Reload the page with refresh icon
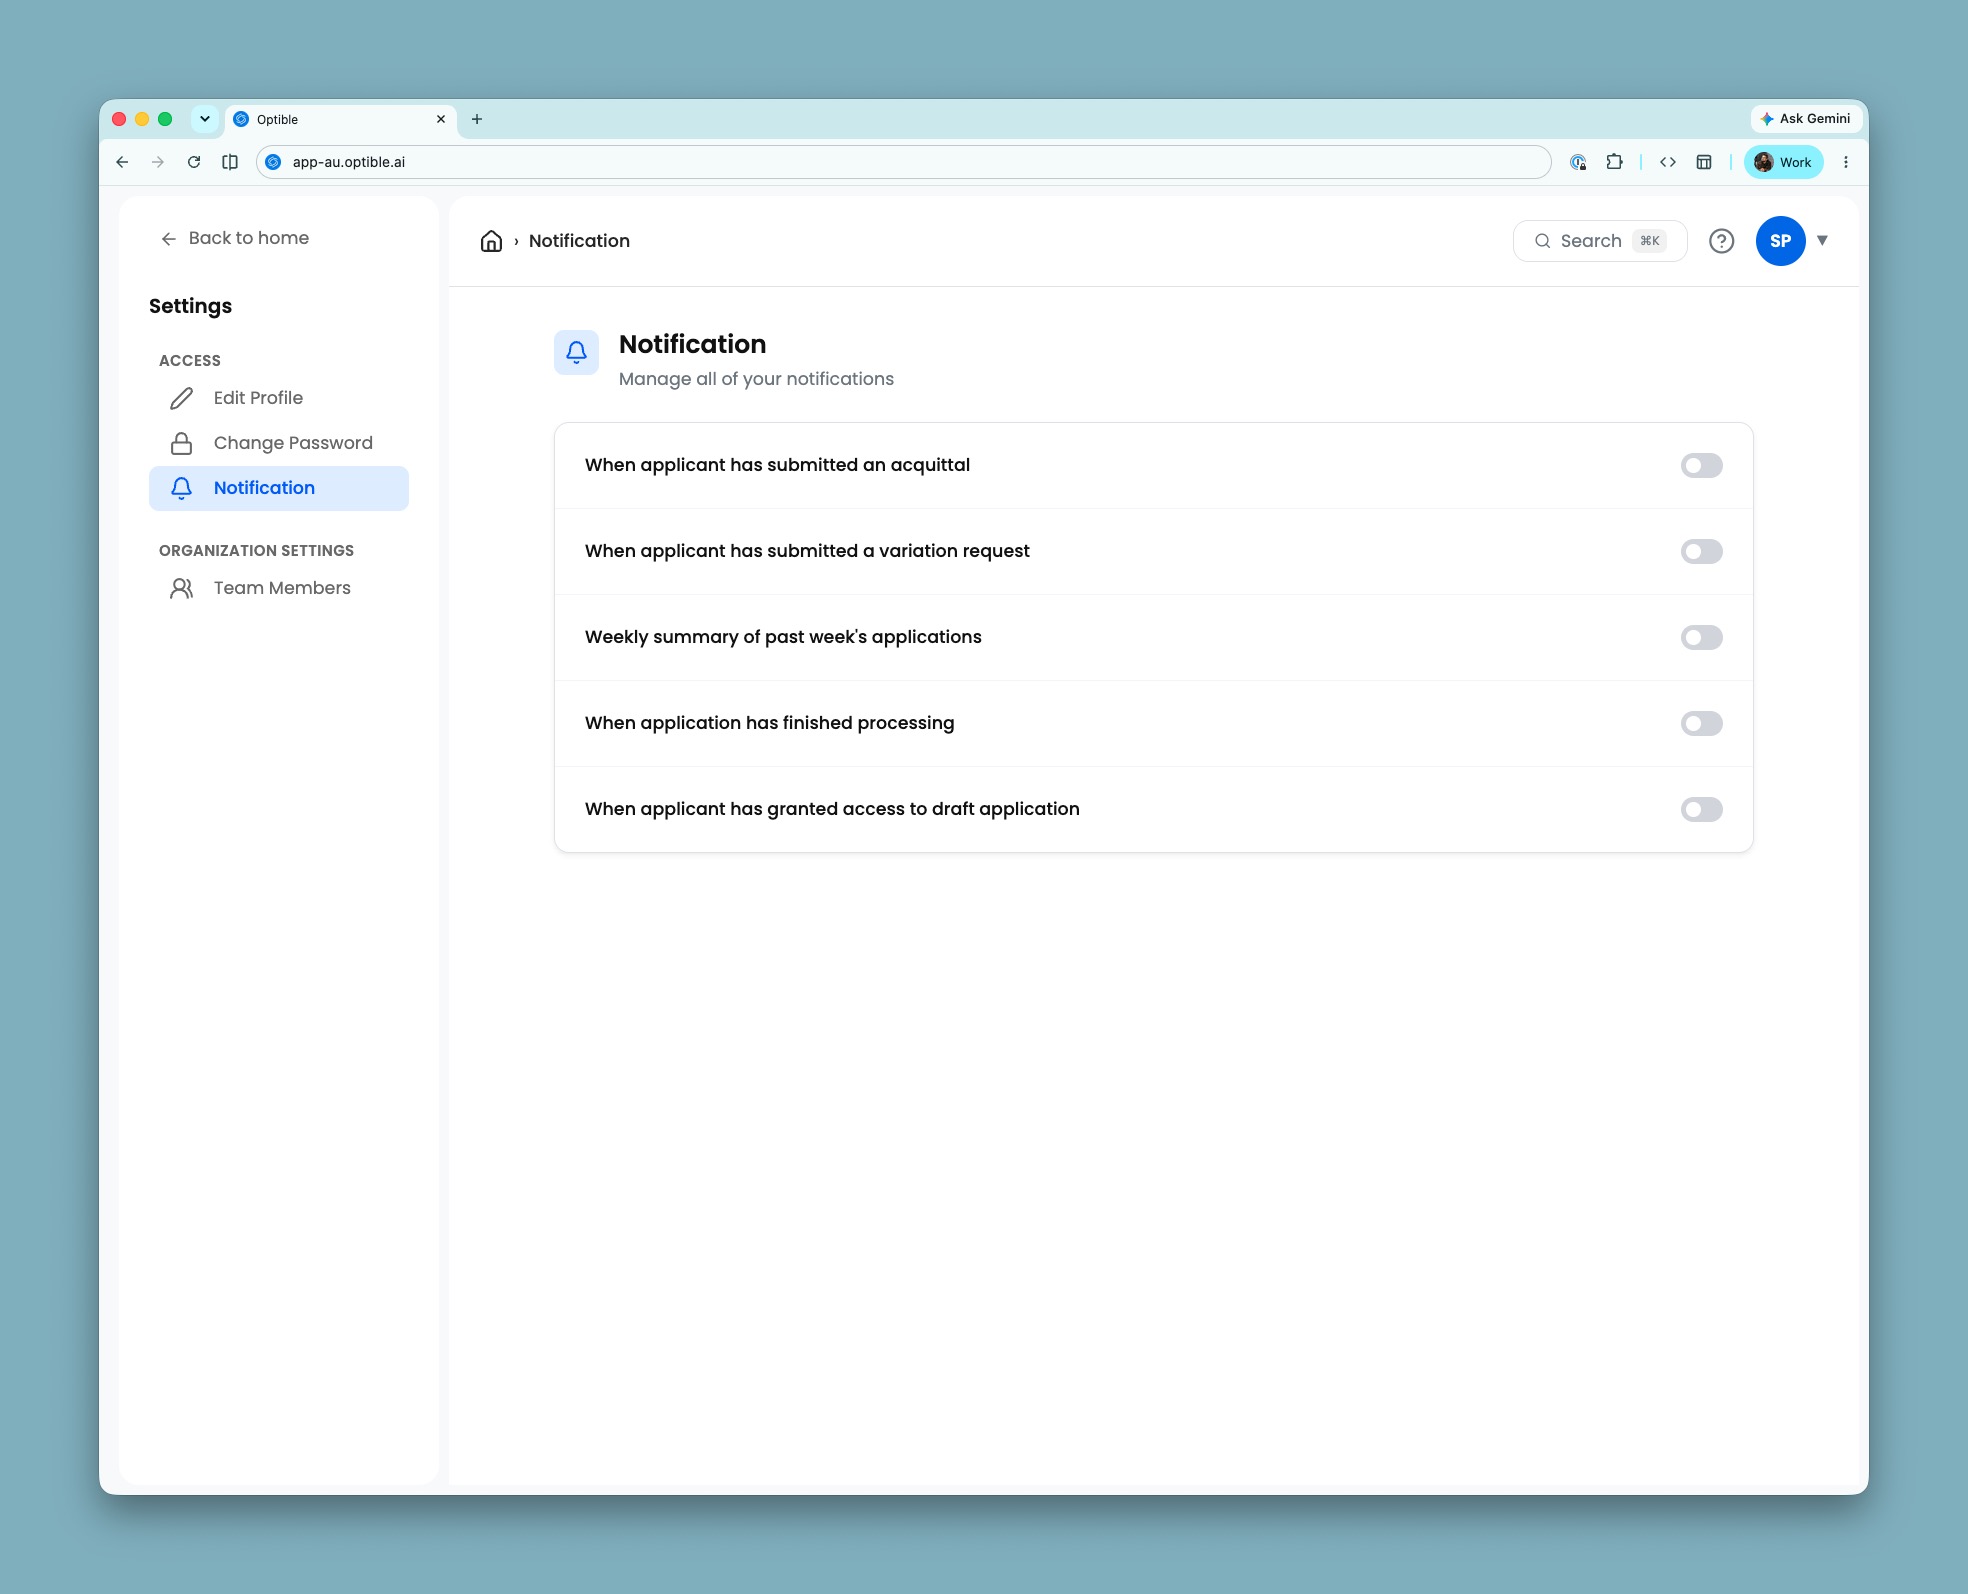 coord(194,162)
